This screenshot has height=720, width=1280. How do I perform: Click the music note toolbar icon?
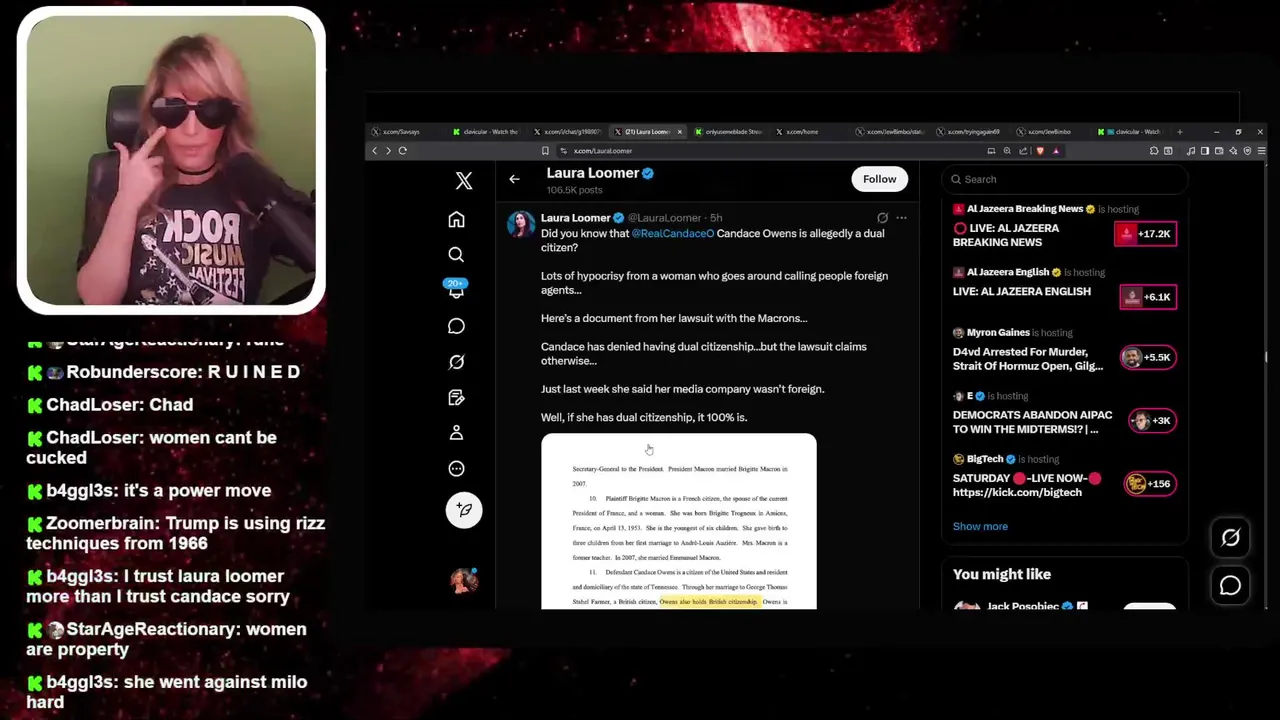[1191, 151]
